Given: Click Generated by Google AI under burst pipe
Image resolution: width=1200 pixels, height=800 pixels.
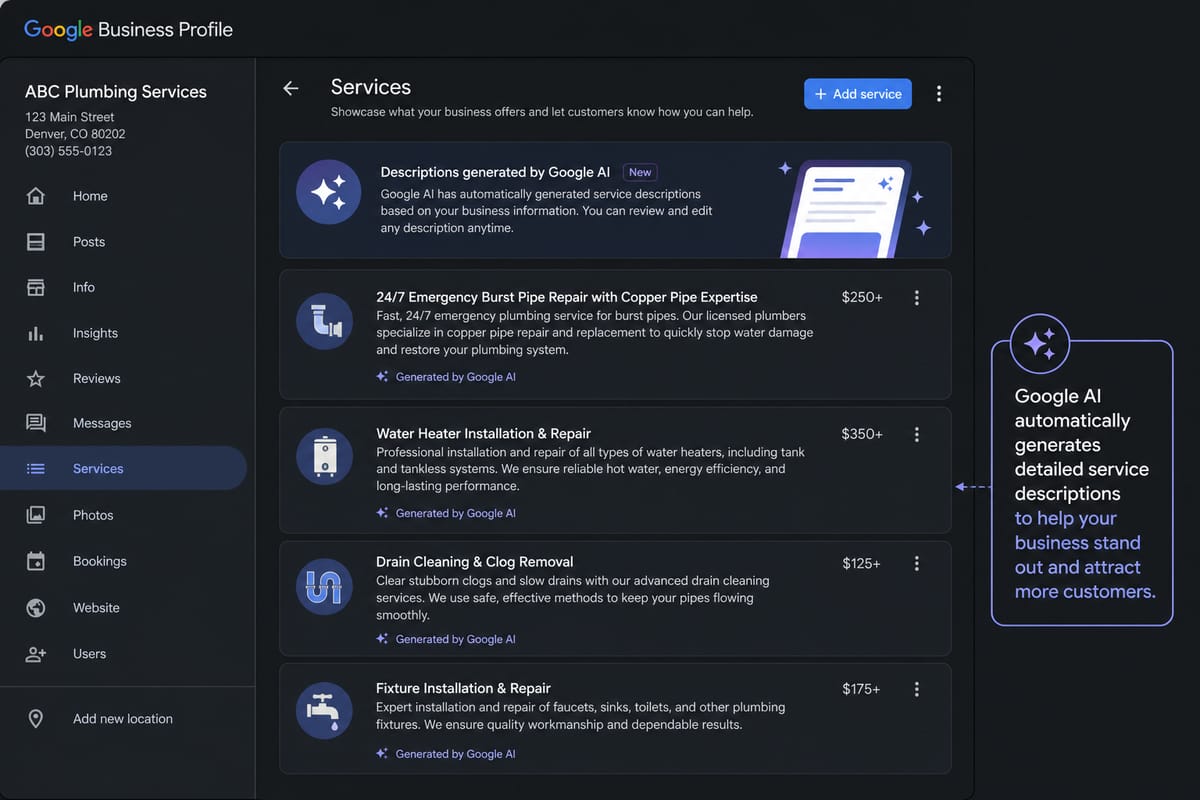Looking at the screenshot, I should (x=446, y=377).
